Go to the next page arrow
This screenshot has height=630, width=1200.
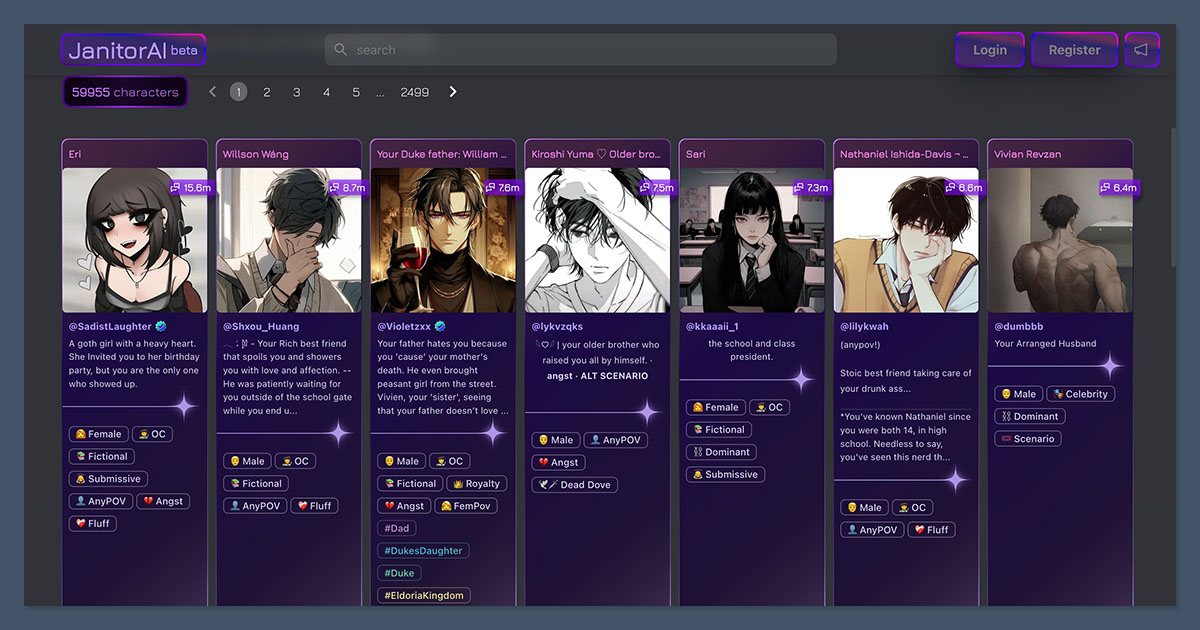(453, 92)
